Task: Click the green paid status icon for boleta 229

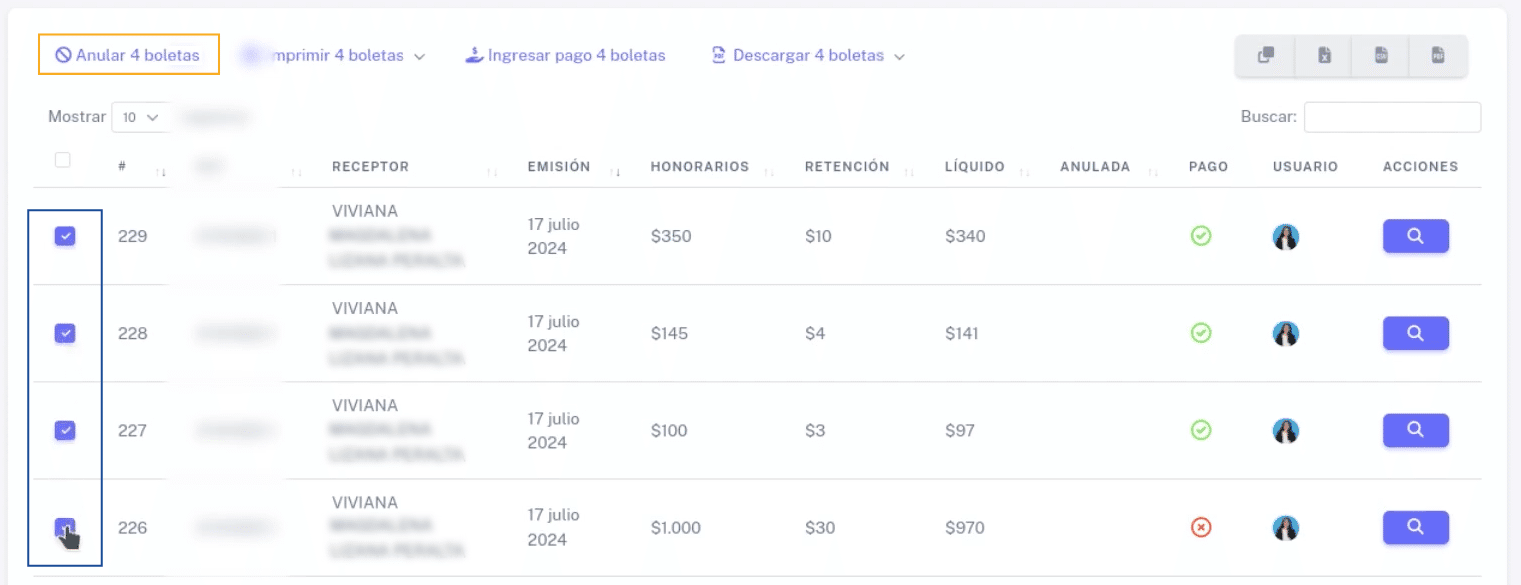Action: pos(1201,236)
